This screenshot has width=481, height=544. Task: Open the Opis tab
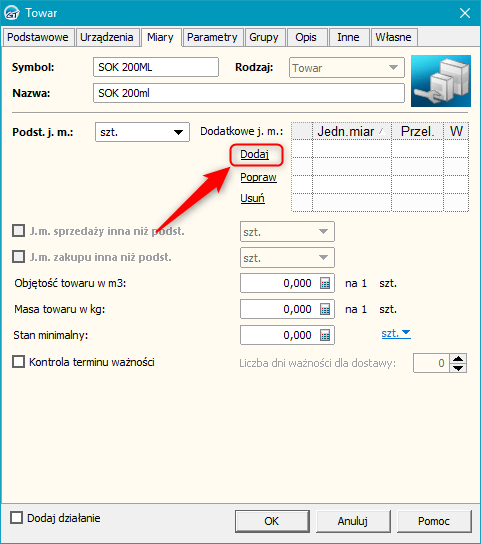pyautogui.click(x=306, y=37)
